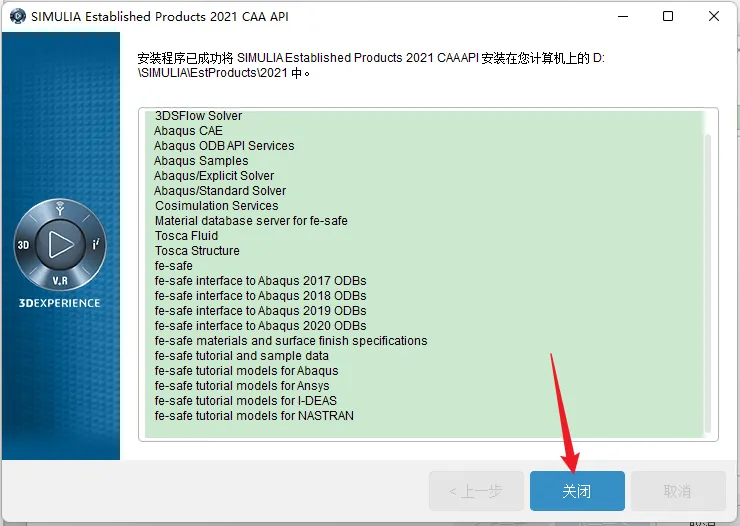This screenshot has height=526, width=740.
Task: Select the plain fe-safe row
Action: click(x=173, y=266)
